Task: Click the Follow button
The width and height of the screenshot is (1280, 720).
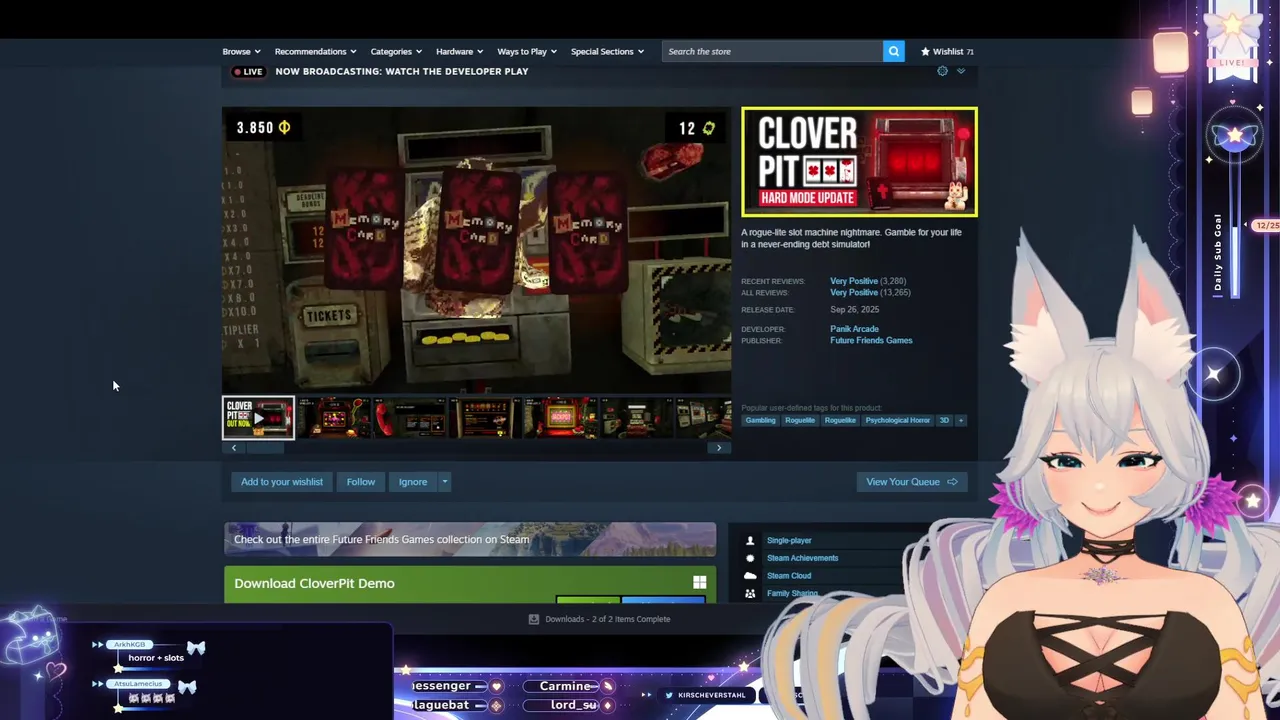Action: [361, 482]
